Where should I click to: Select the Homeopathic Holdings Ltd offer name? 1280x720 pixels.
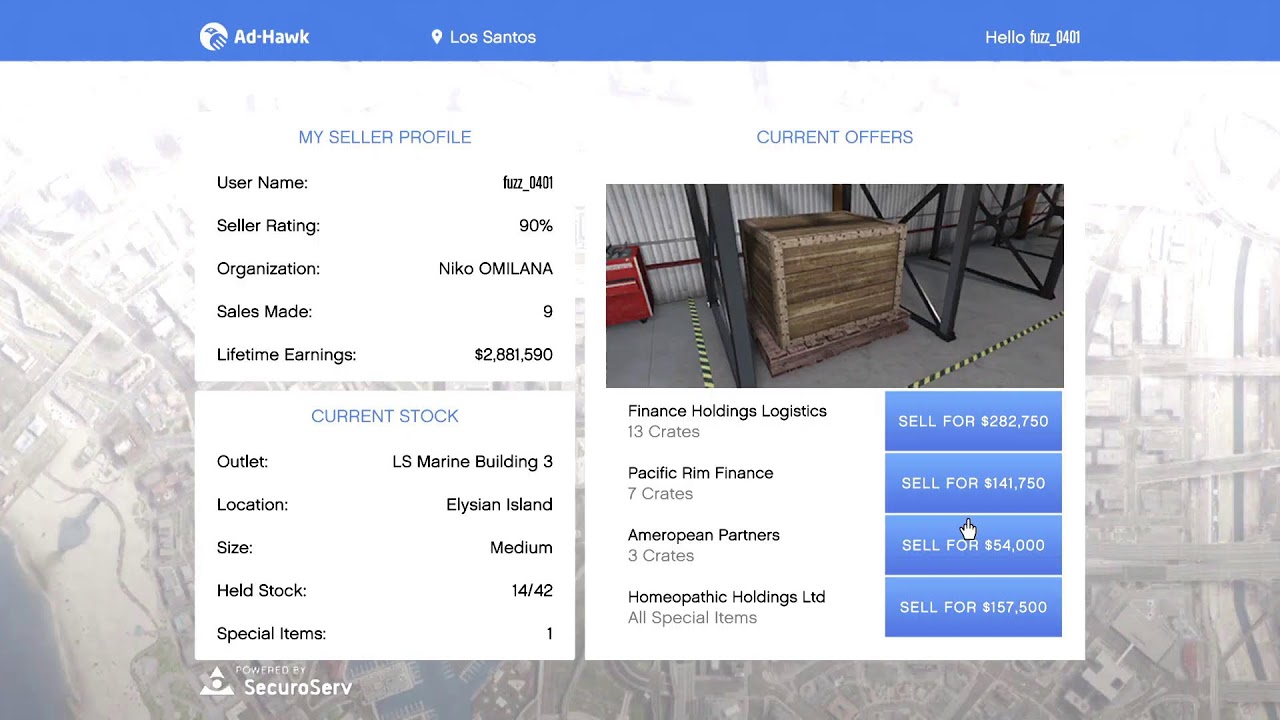tap(726, 597)
